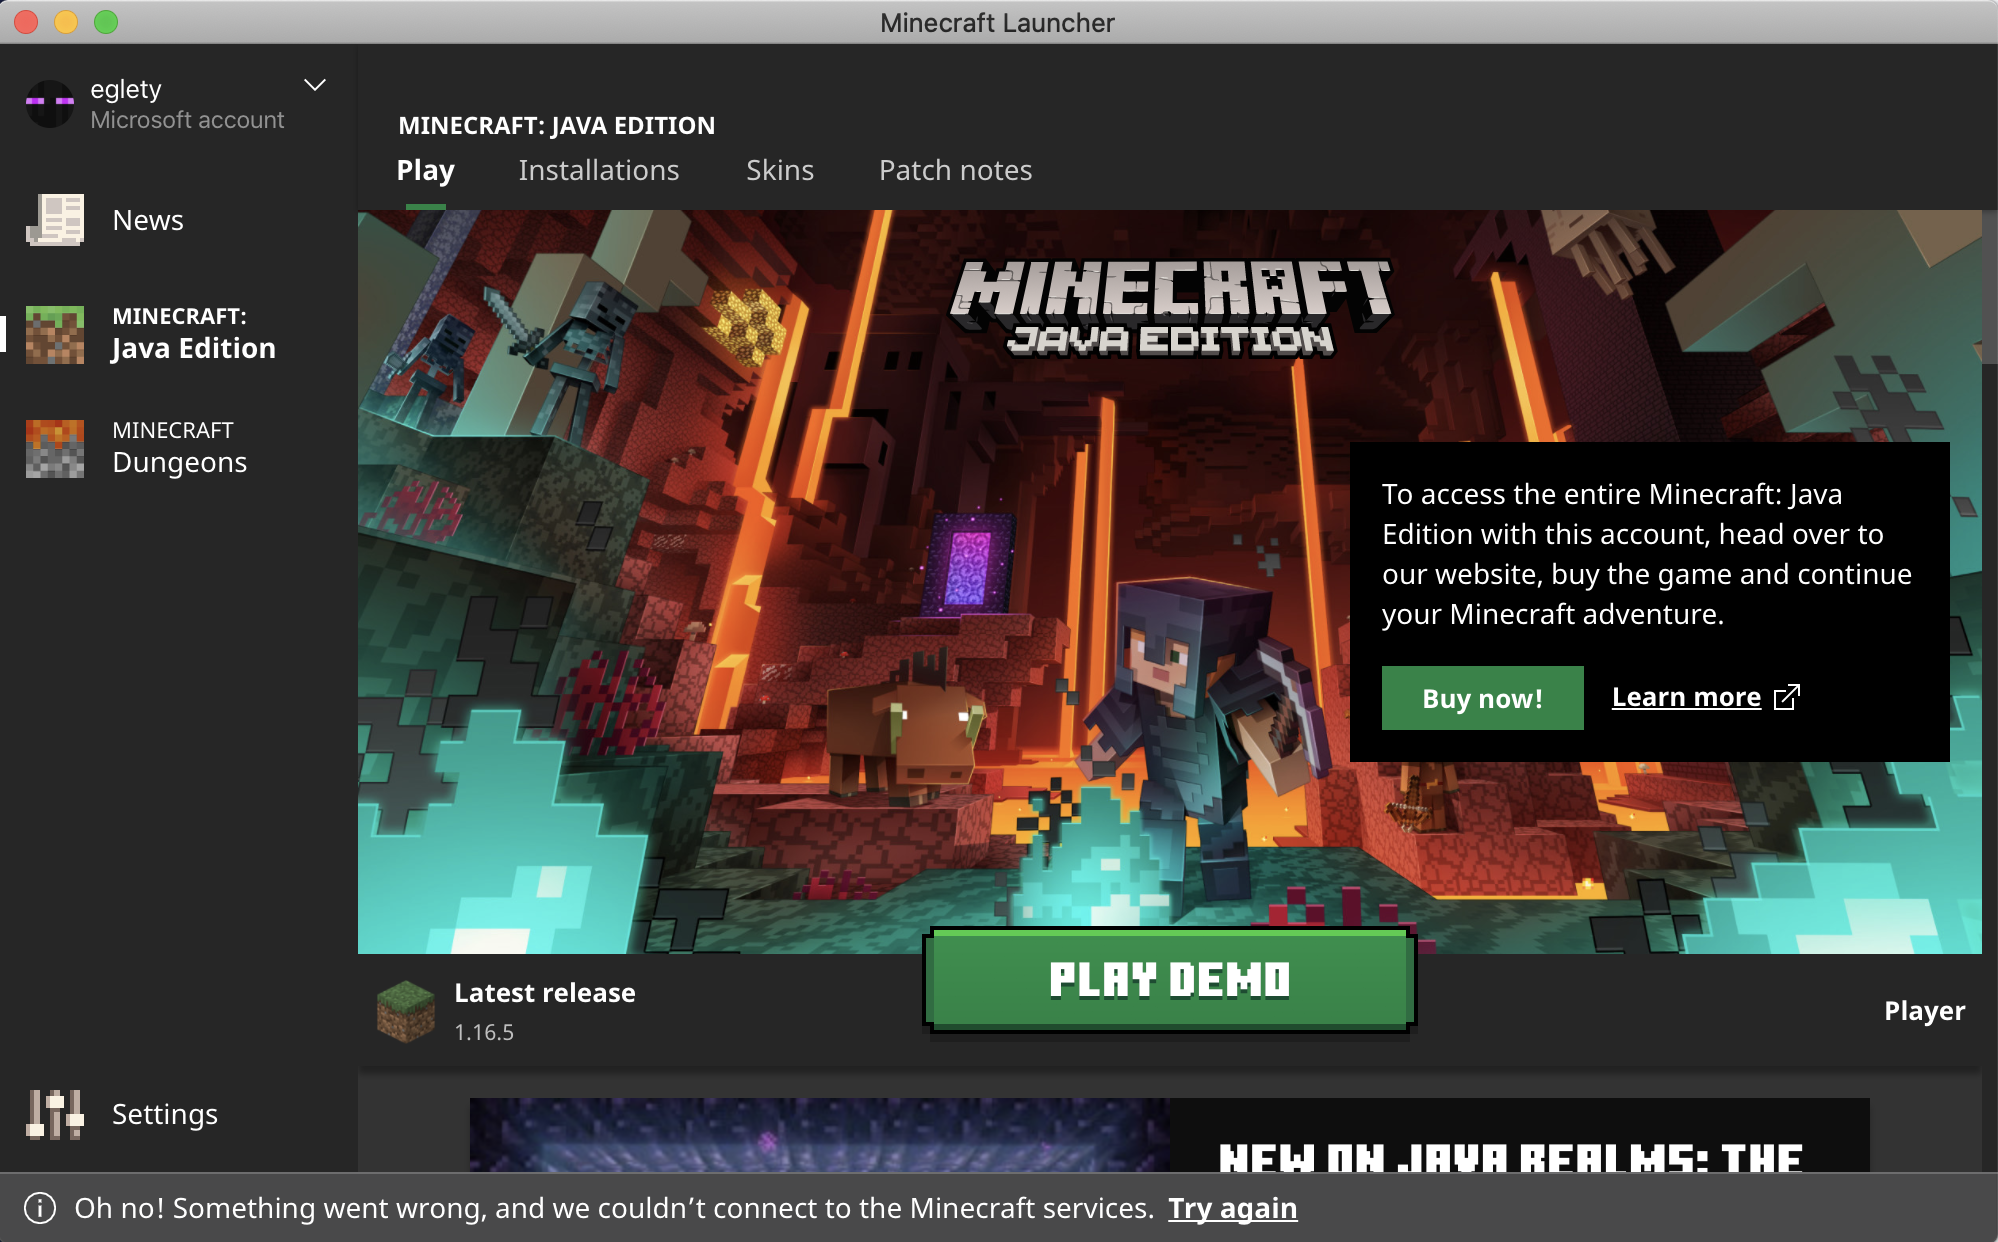
Task: Click the Java Realms news thumbnail
Action: click(x=820, y=1135)
